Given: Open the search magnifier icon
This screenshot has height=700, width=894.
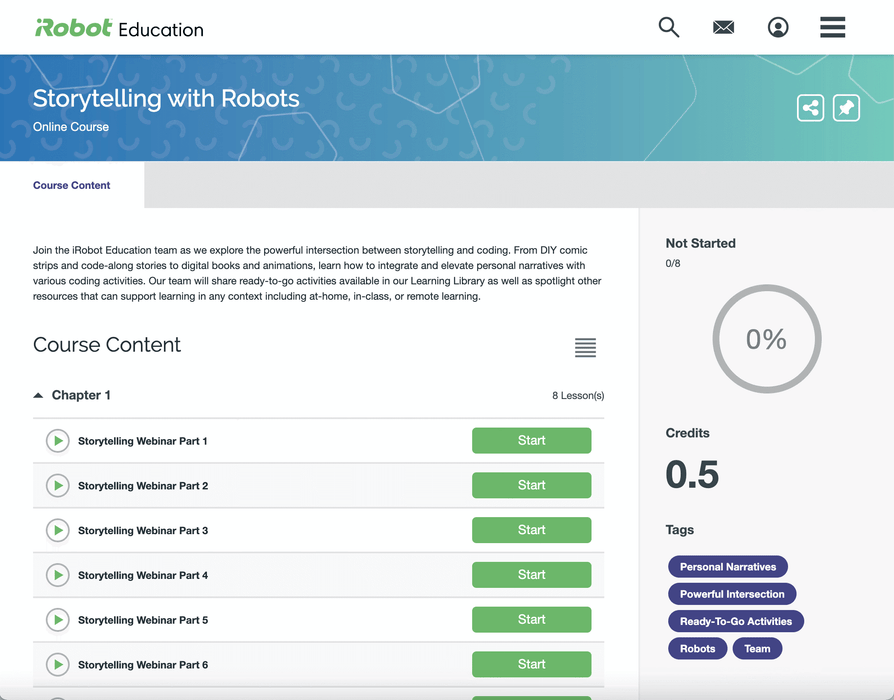Looking at the screenshot, I should tap(669, 27).
